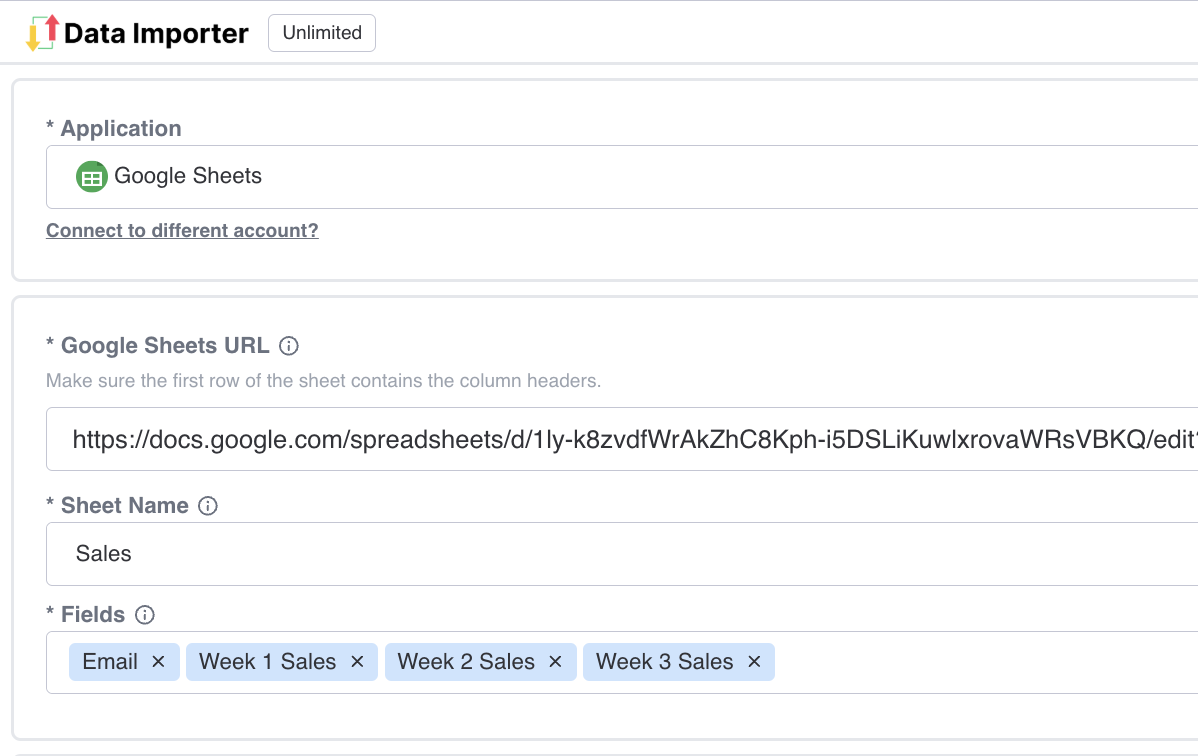
Task: Focus the Google Sheets URL input
Action: 622,439
